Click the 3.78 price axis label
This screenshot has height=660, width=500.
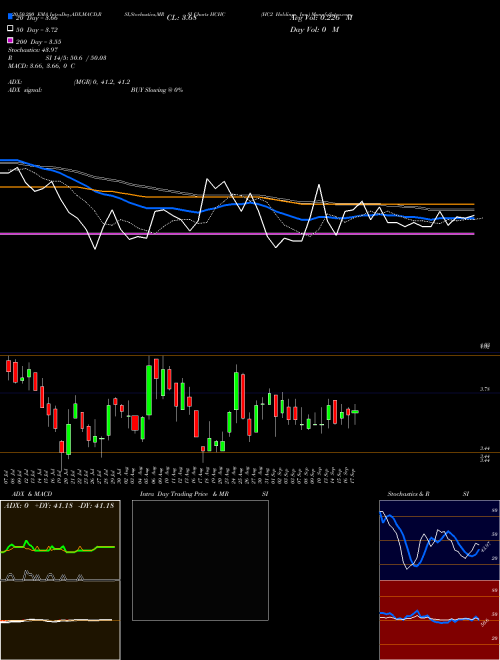(484, 389)
